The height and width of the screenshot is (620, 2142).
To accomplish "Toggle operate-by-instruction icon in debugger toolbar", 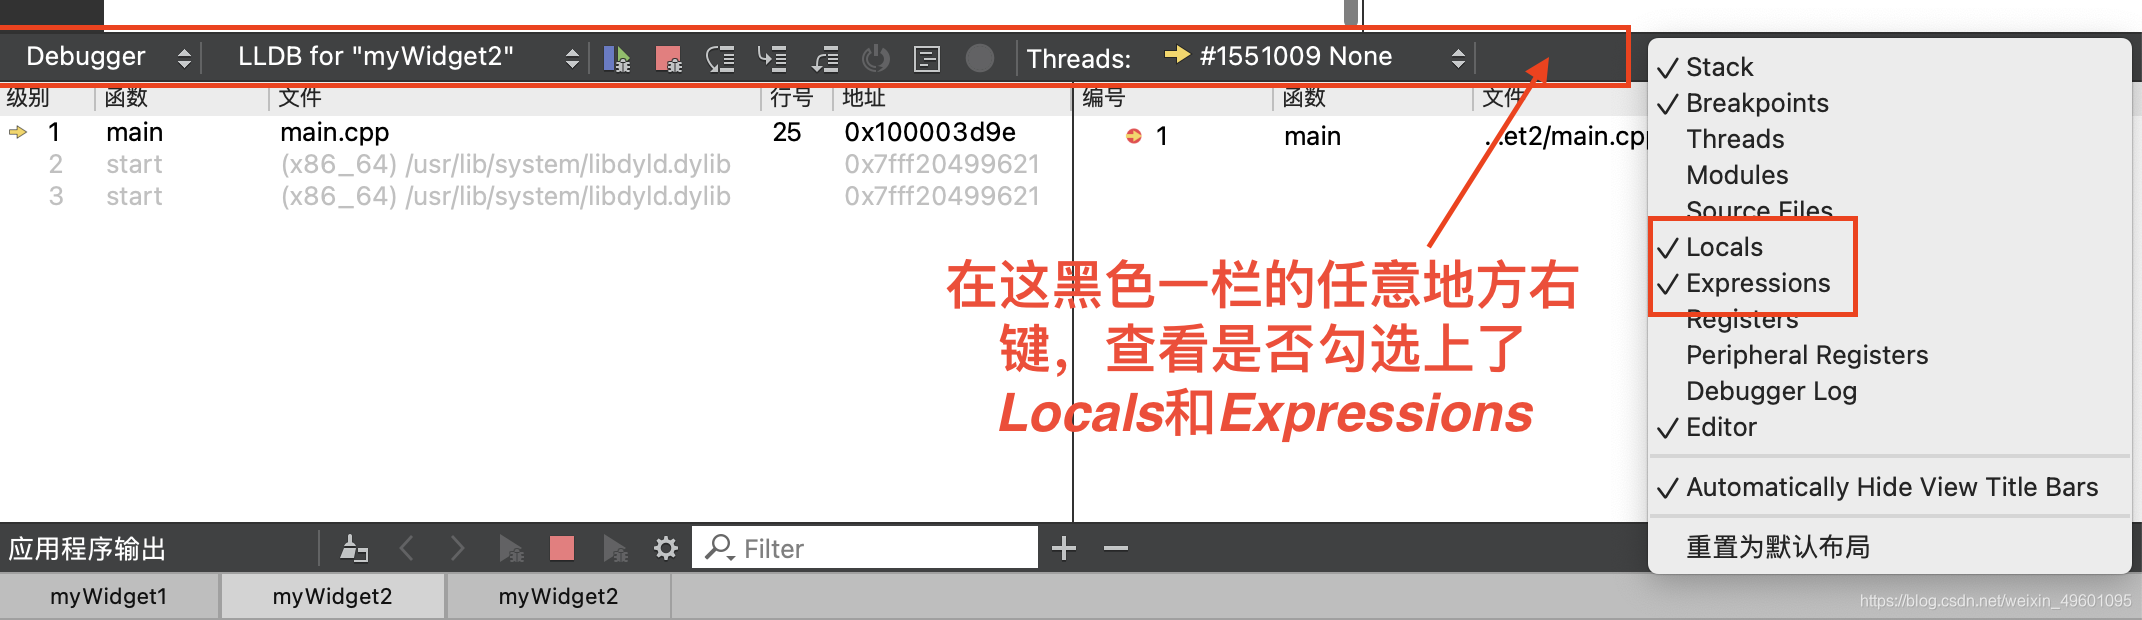I will (927, 58).
